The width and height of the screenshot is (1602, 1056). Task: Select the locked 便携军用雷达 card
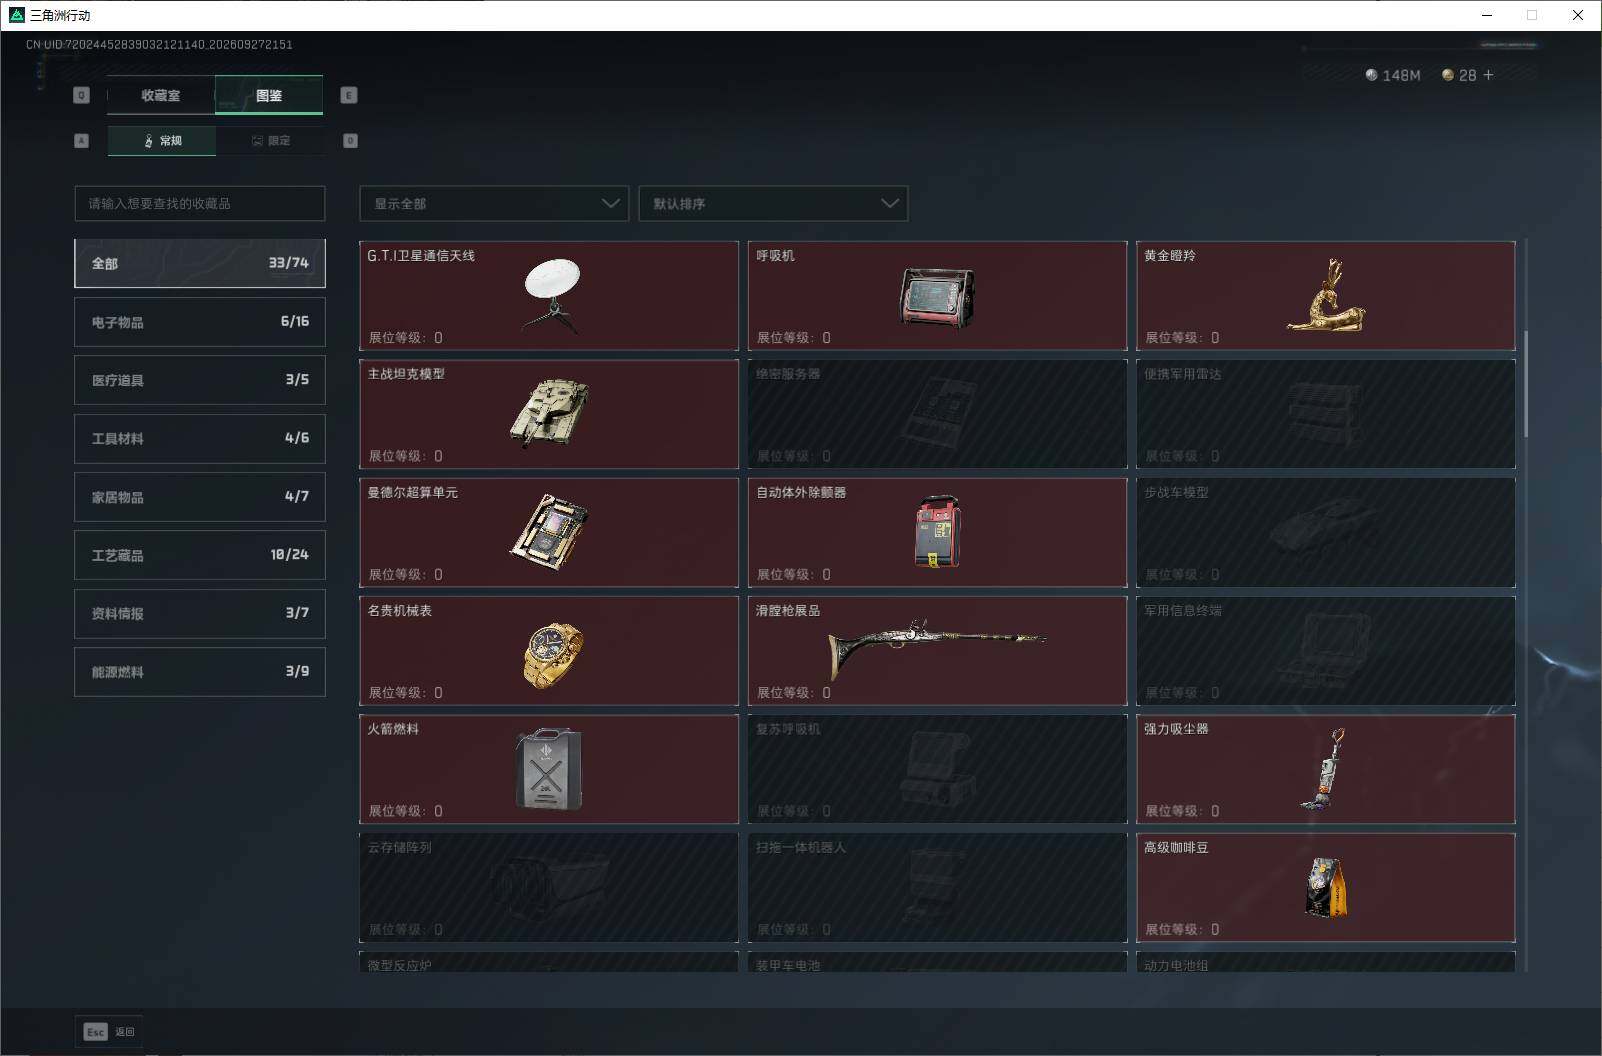(1326, 414)
